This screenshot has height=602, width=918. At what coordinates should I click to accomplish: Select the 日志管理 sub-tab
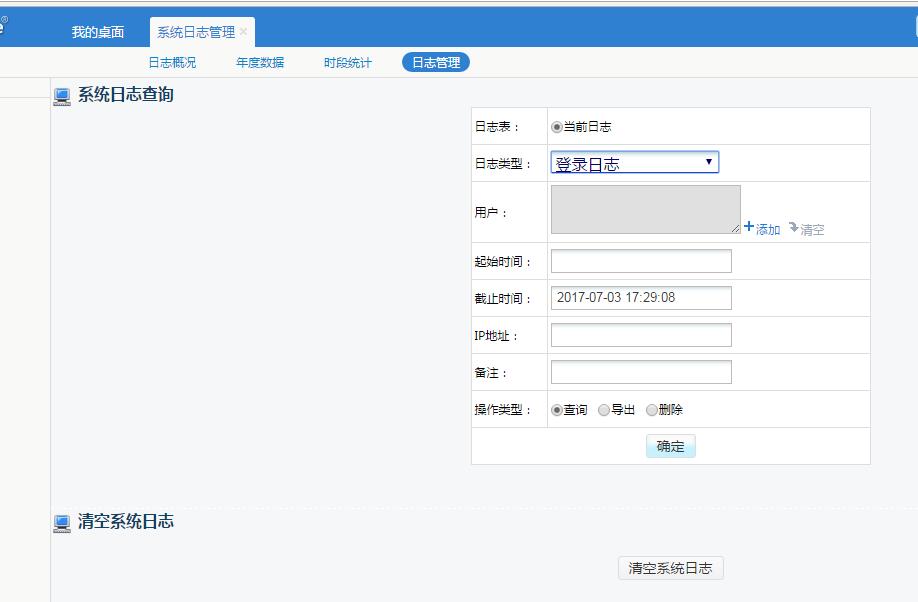(436, 62)
